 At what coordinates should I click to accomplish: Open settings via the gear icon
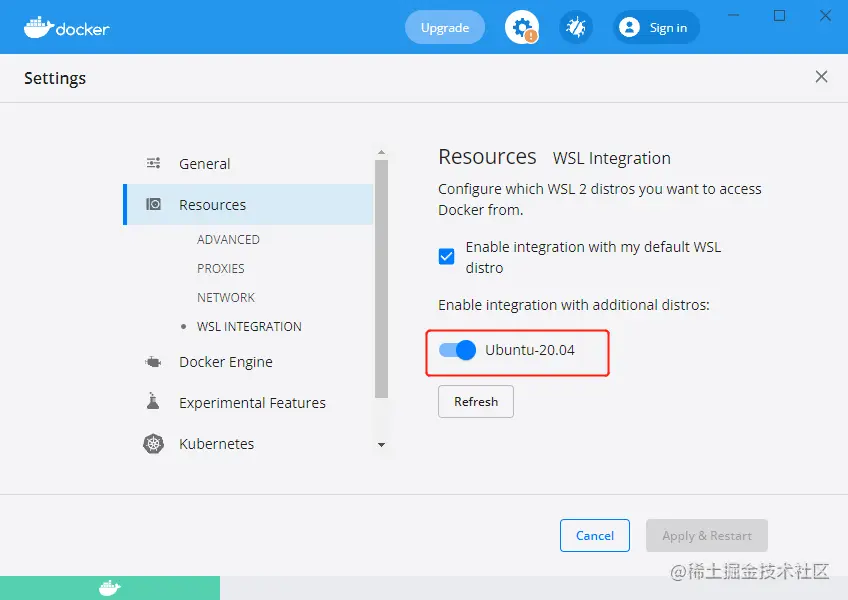(522, 27)
